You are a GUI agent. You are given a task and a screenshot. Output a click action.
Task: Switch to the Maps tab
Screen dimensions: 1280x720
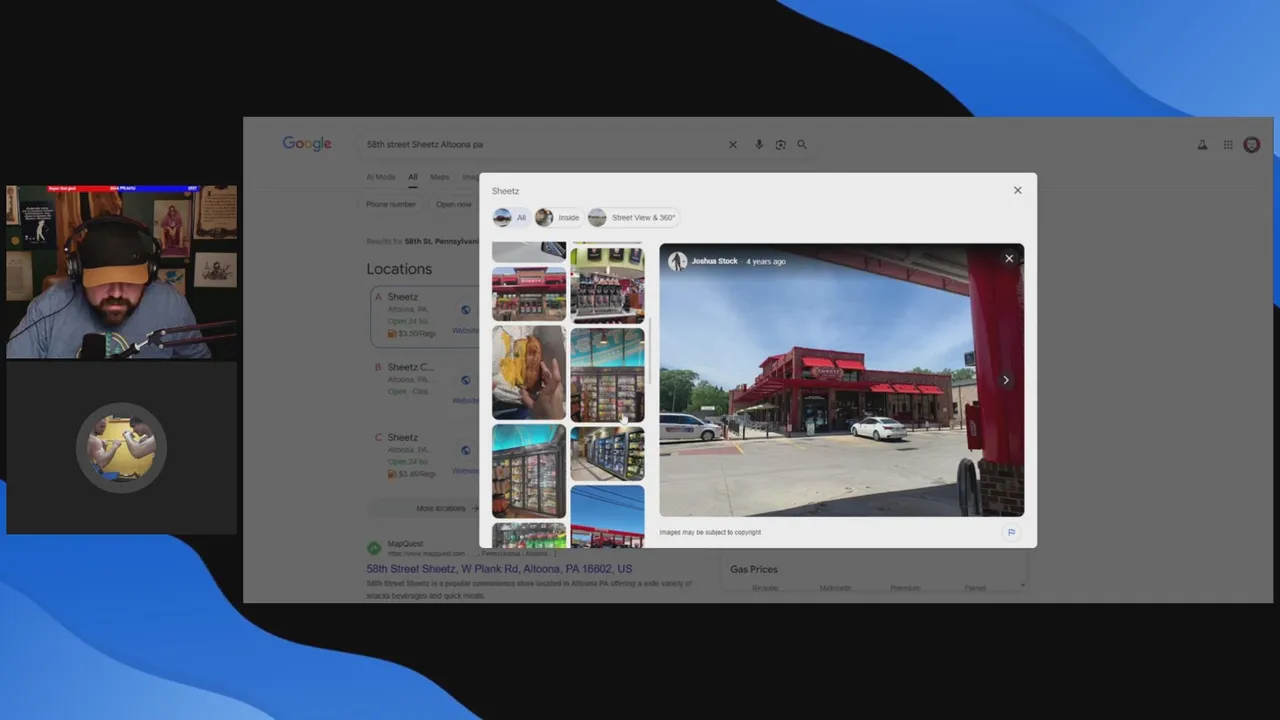(x=439, y=177)
